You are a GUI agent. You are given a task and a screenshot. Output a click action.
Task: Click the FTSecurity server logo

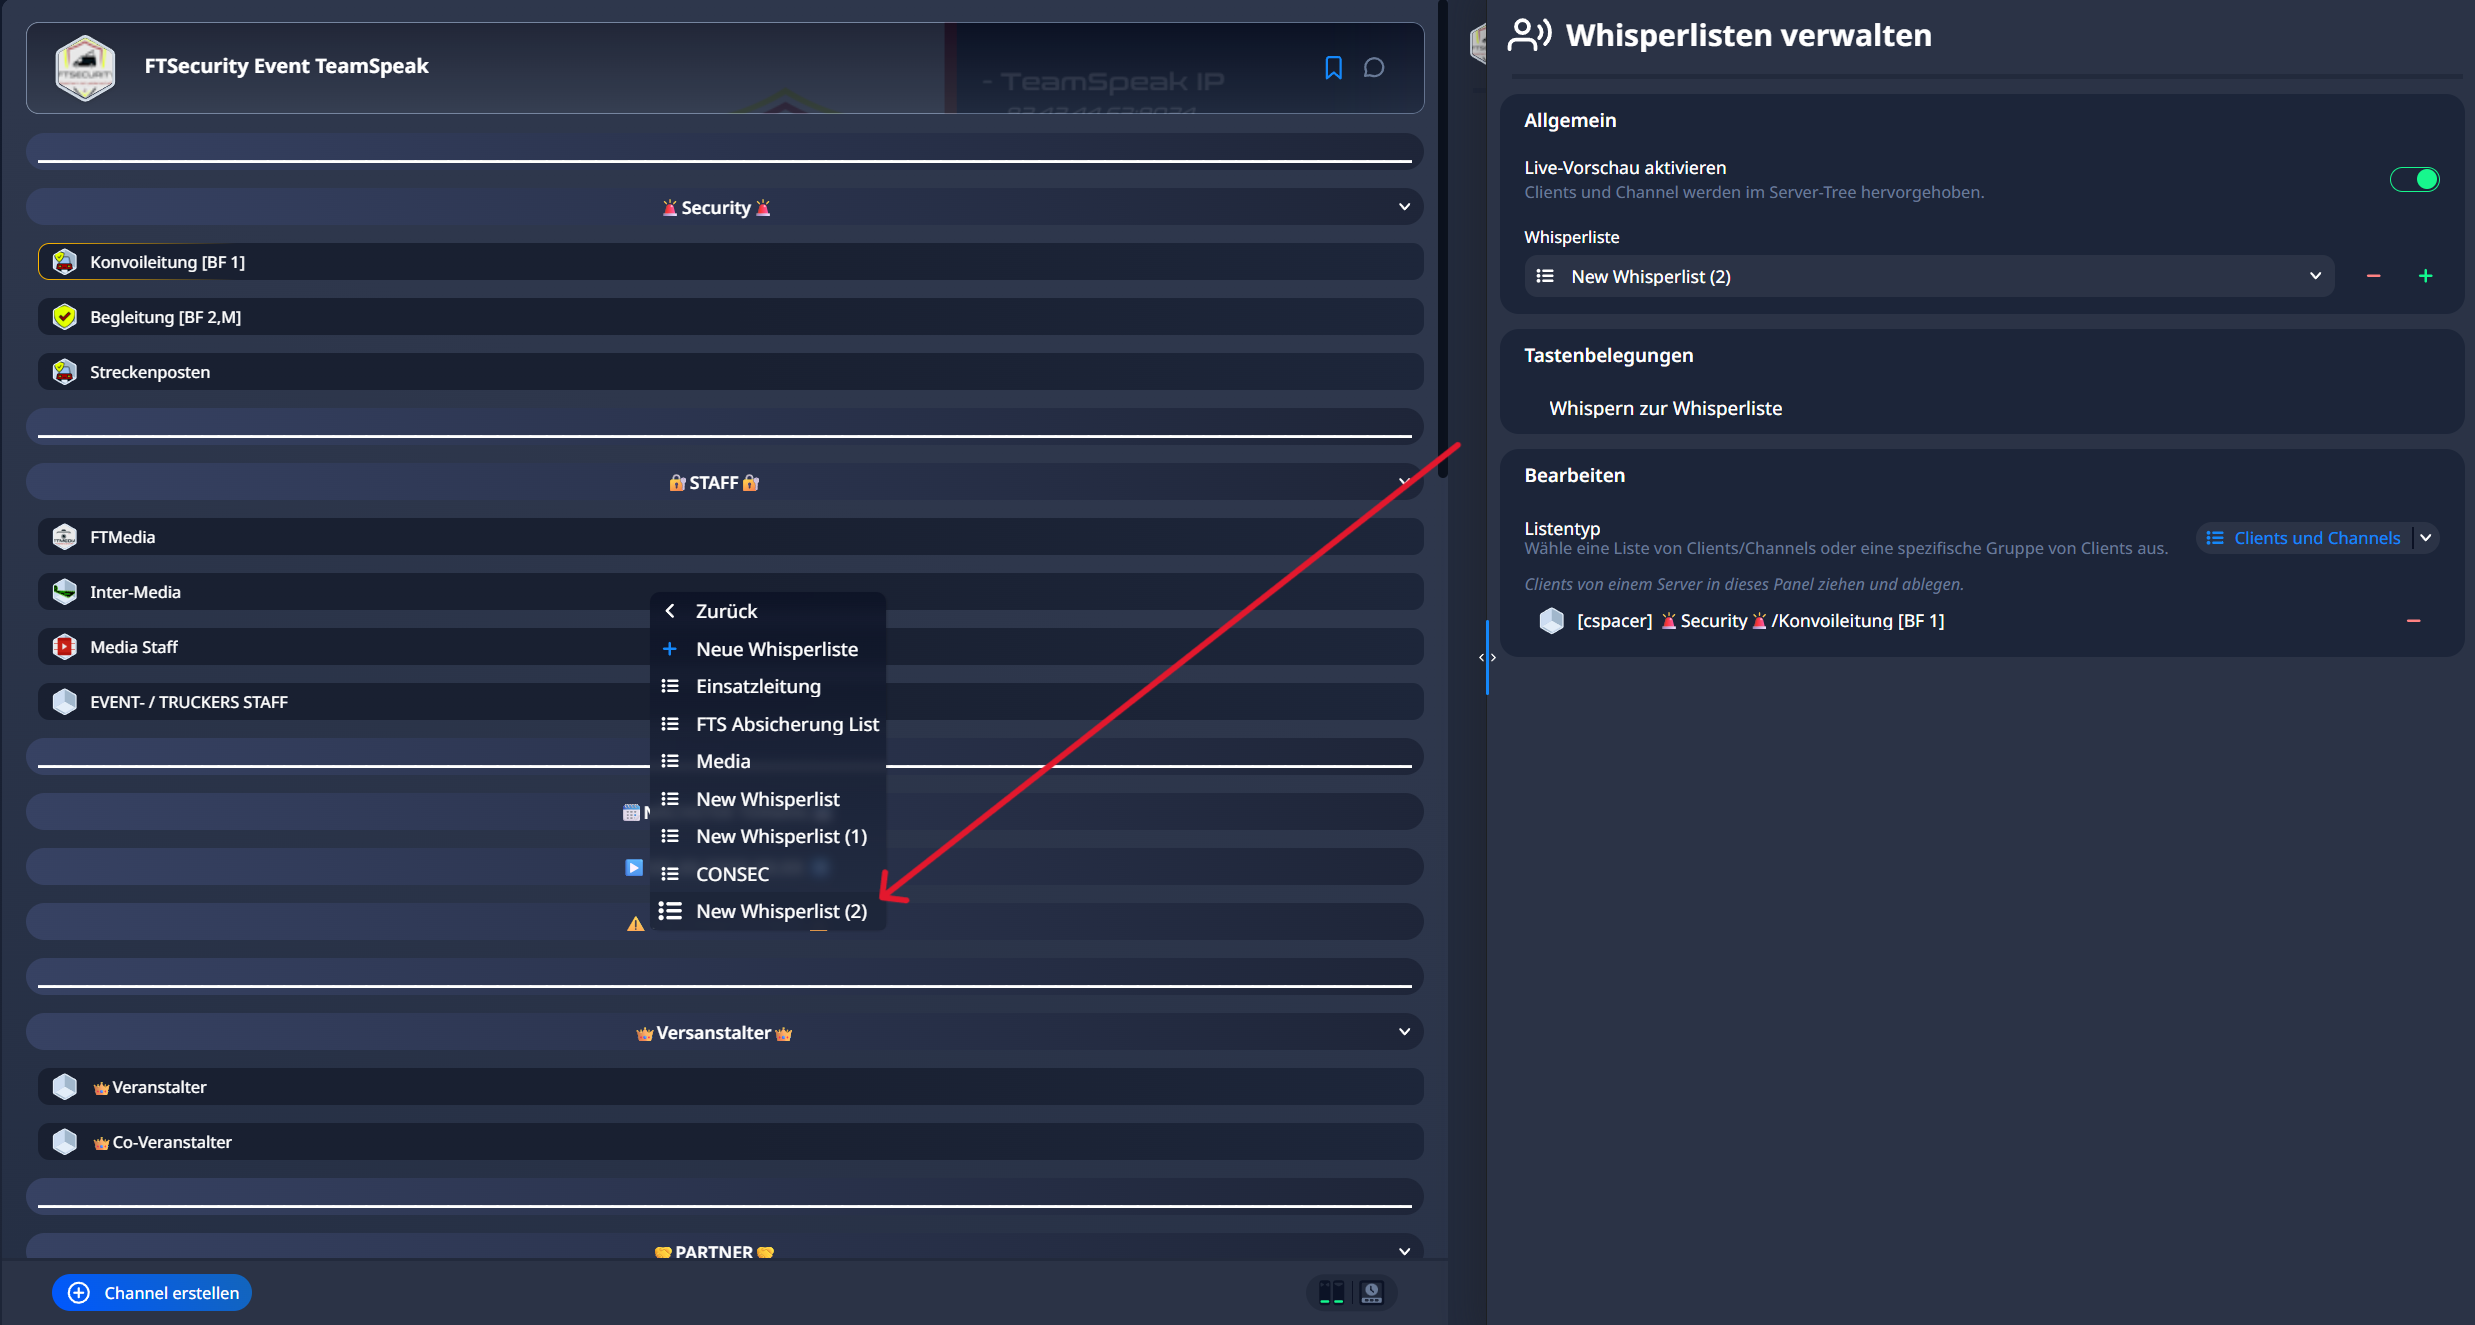pyautogui.click(x=85, y=67)
